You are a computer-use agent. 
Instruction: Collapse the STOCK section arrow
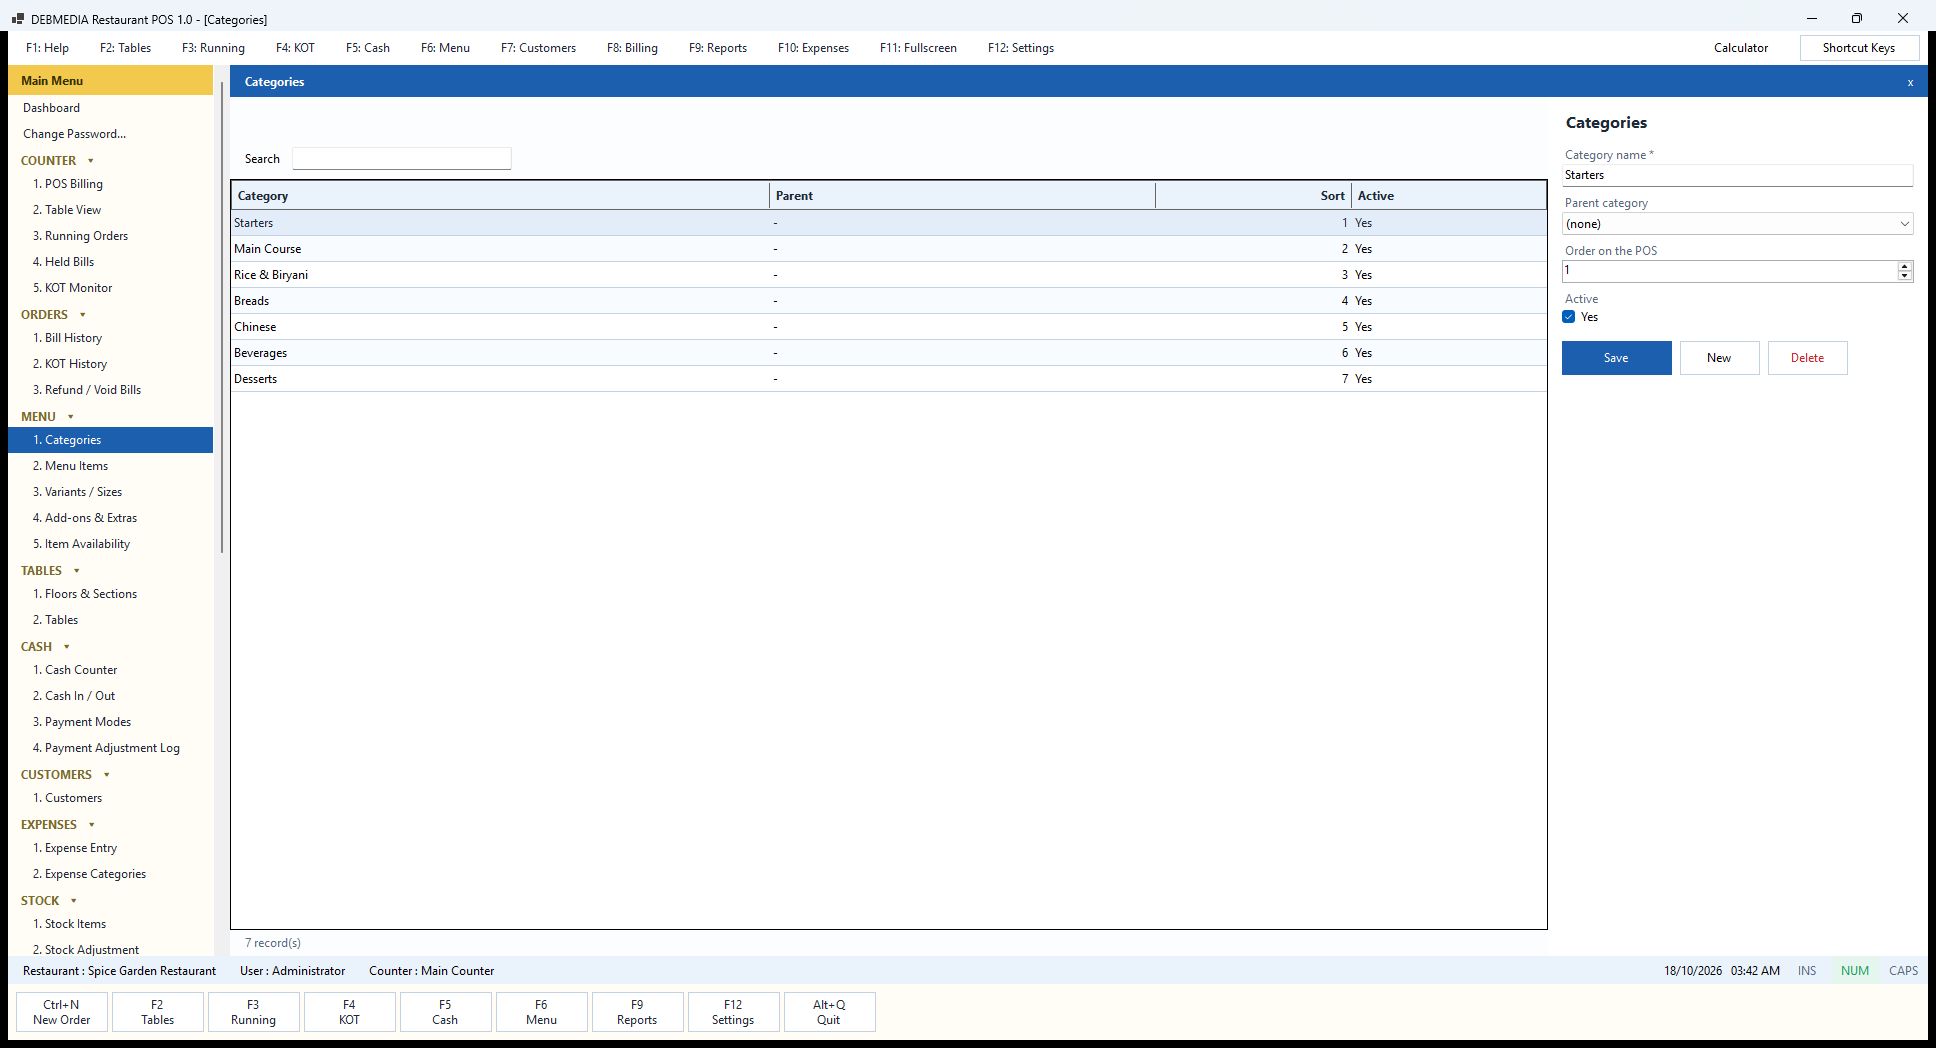pos(74,901)
